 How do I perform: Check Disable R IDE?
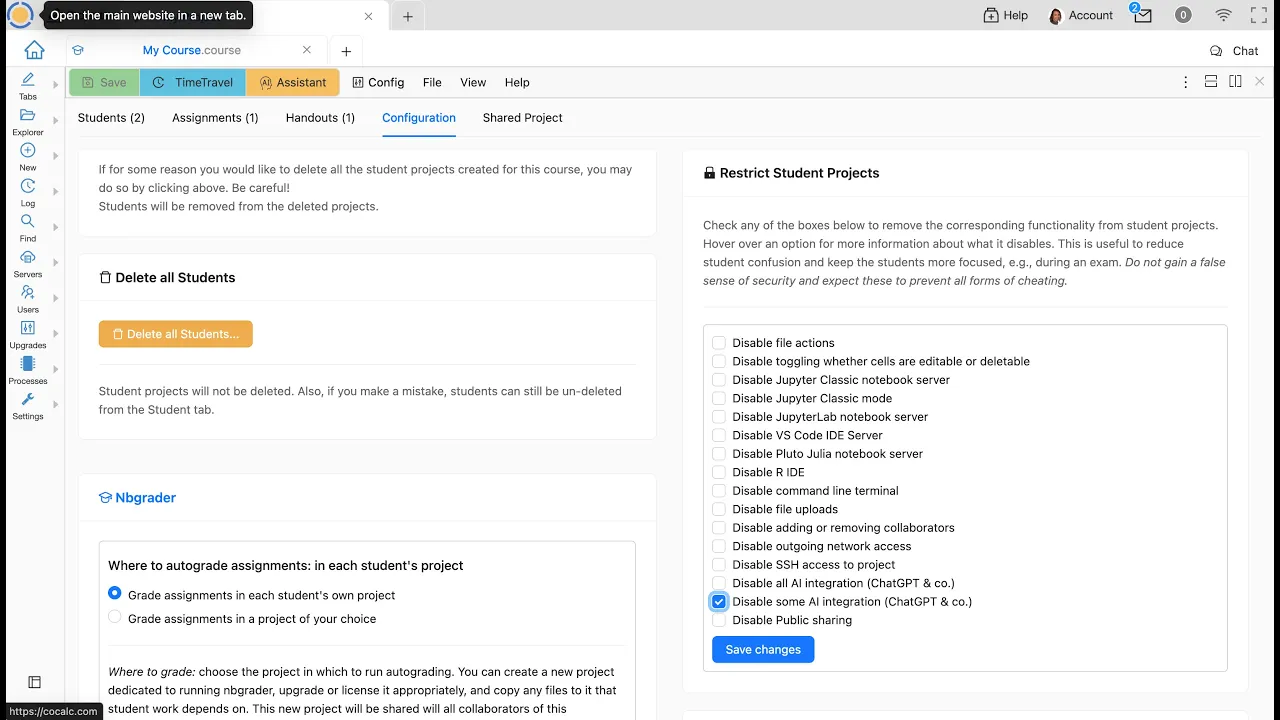(x=719, y=472)
